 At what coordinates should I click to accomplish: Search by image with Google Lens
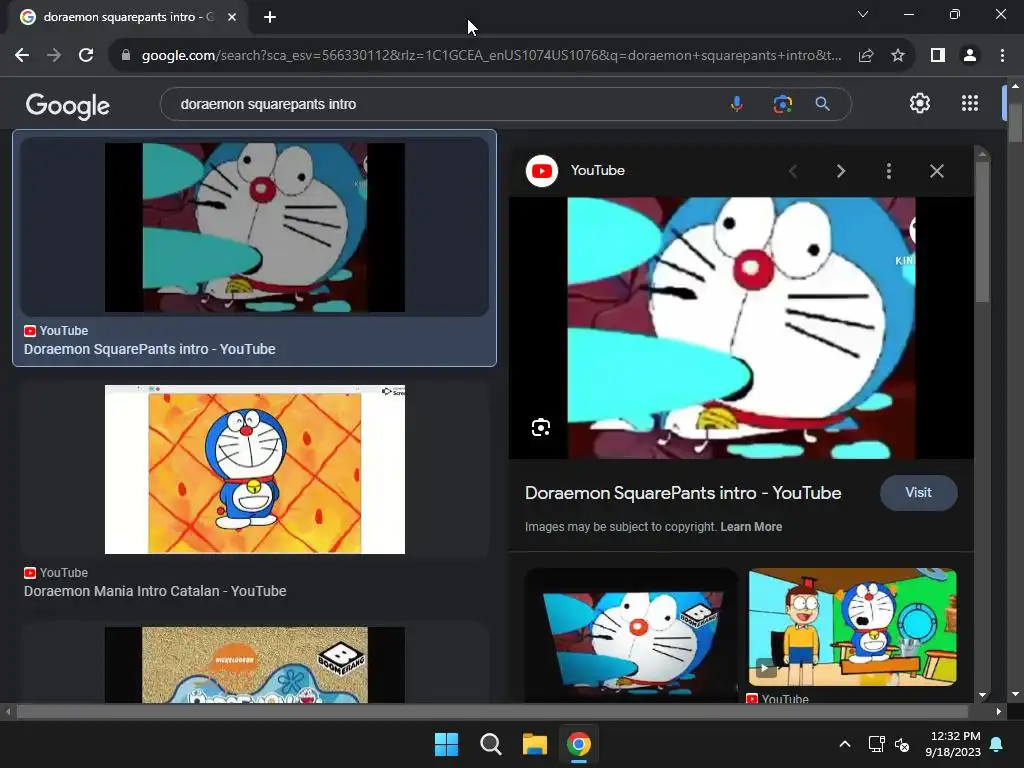[782, 104]
